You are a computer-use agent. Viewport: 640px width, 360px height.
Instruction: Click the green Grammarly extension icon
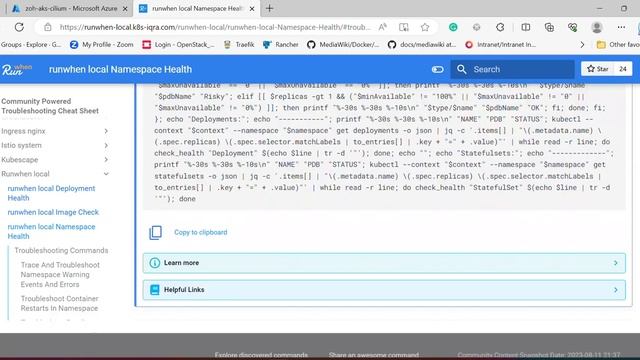453,27
